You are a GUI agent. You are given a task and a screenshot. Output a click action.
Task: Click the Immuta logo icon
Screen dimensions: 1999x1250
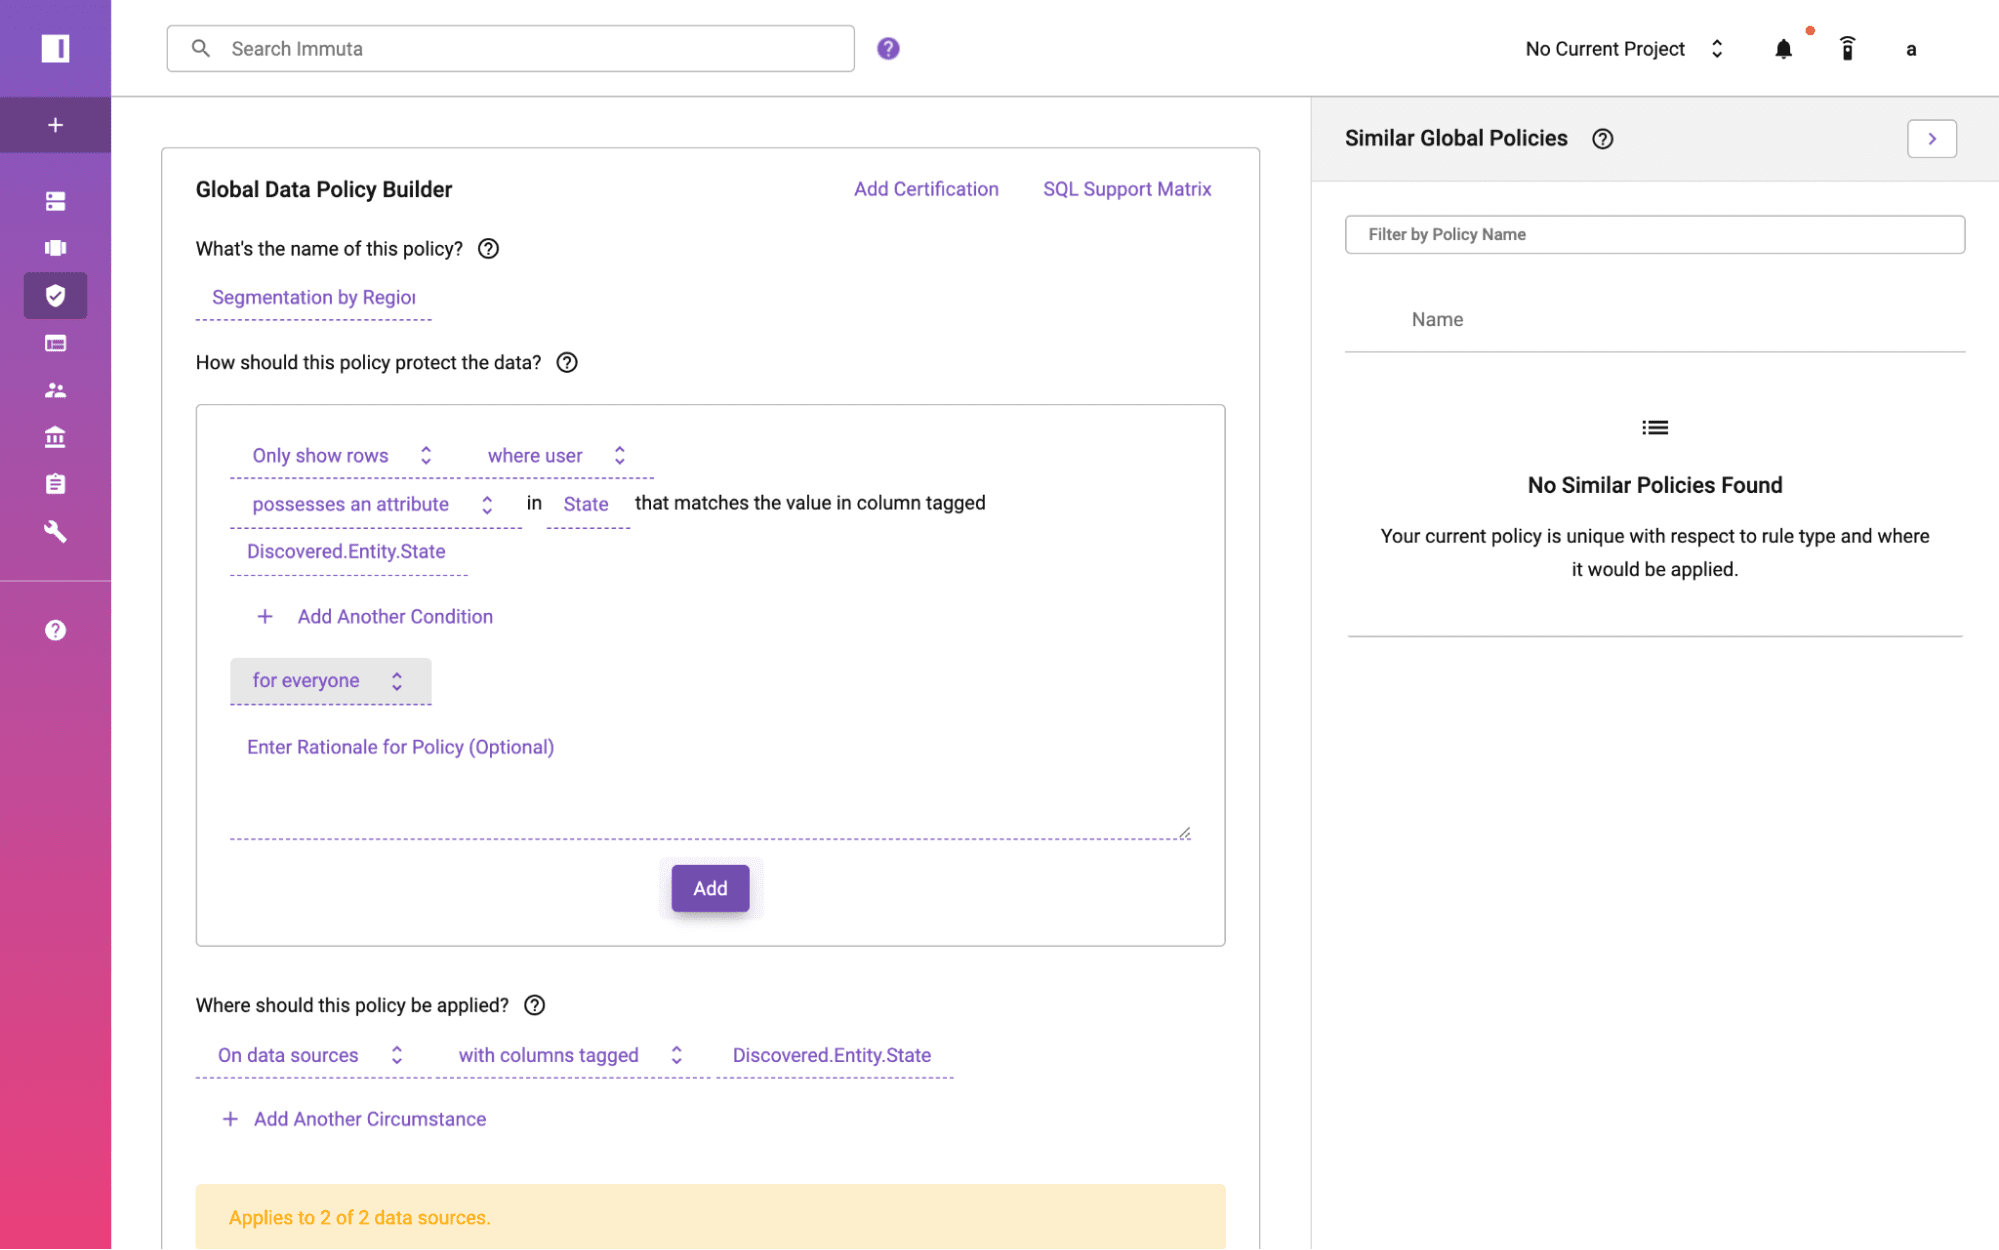click(x=55, y=48)
